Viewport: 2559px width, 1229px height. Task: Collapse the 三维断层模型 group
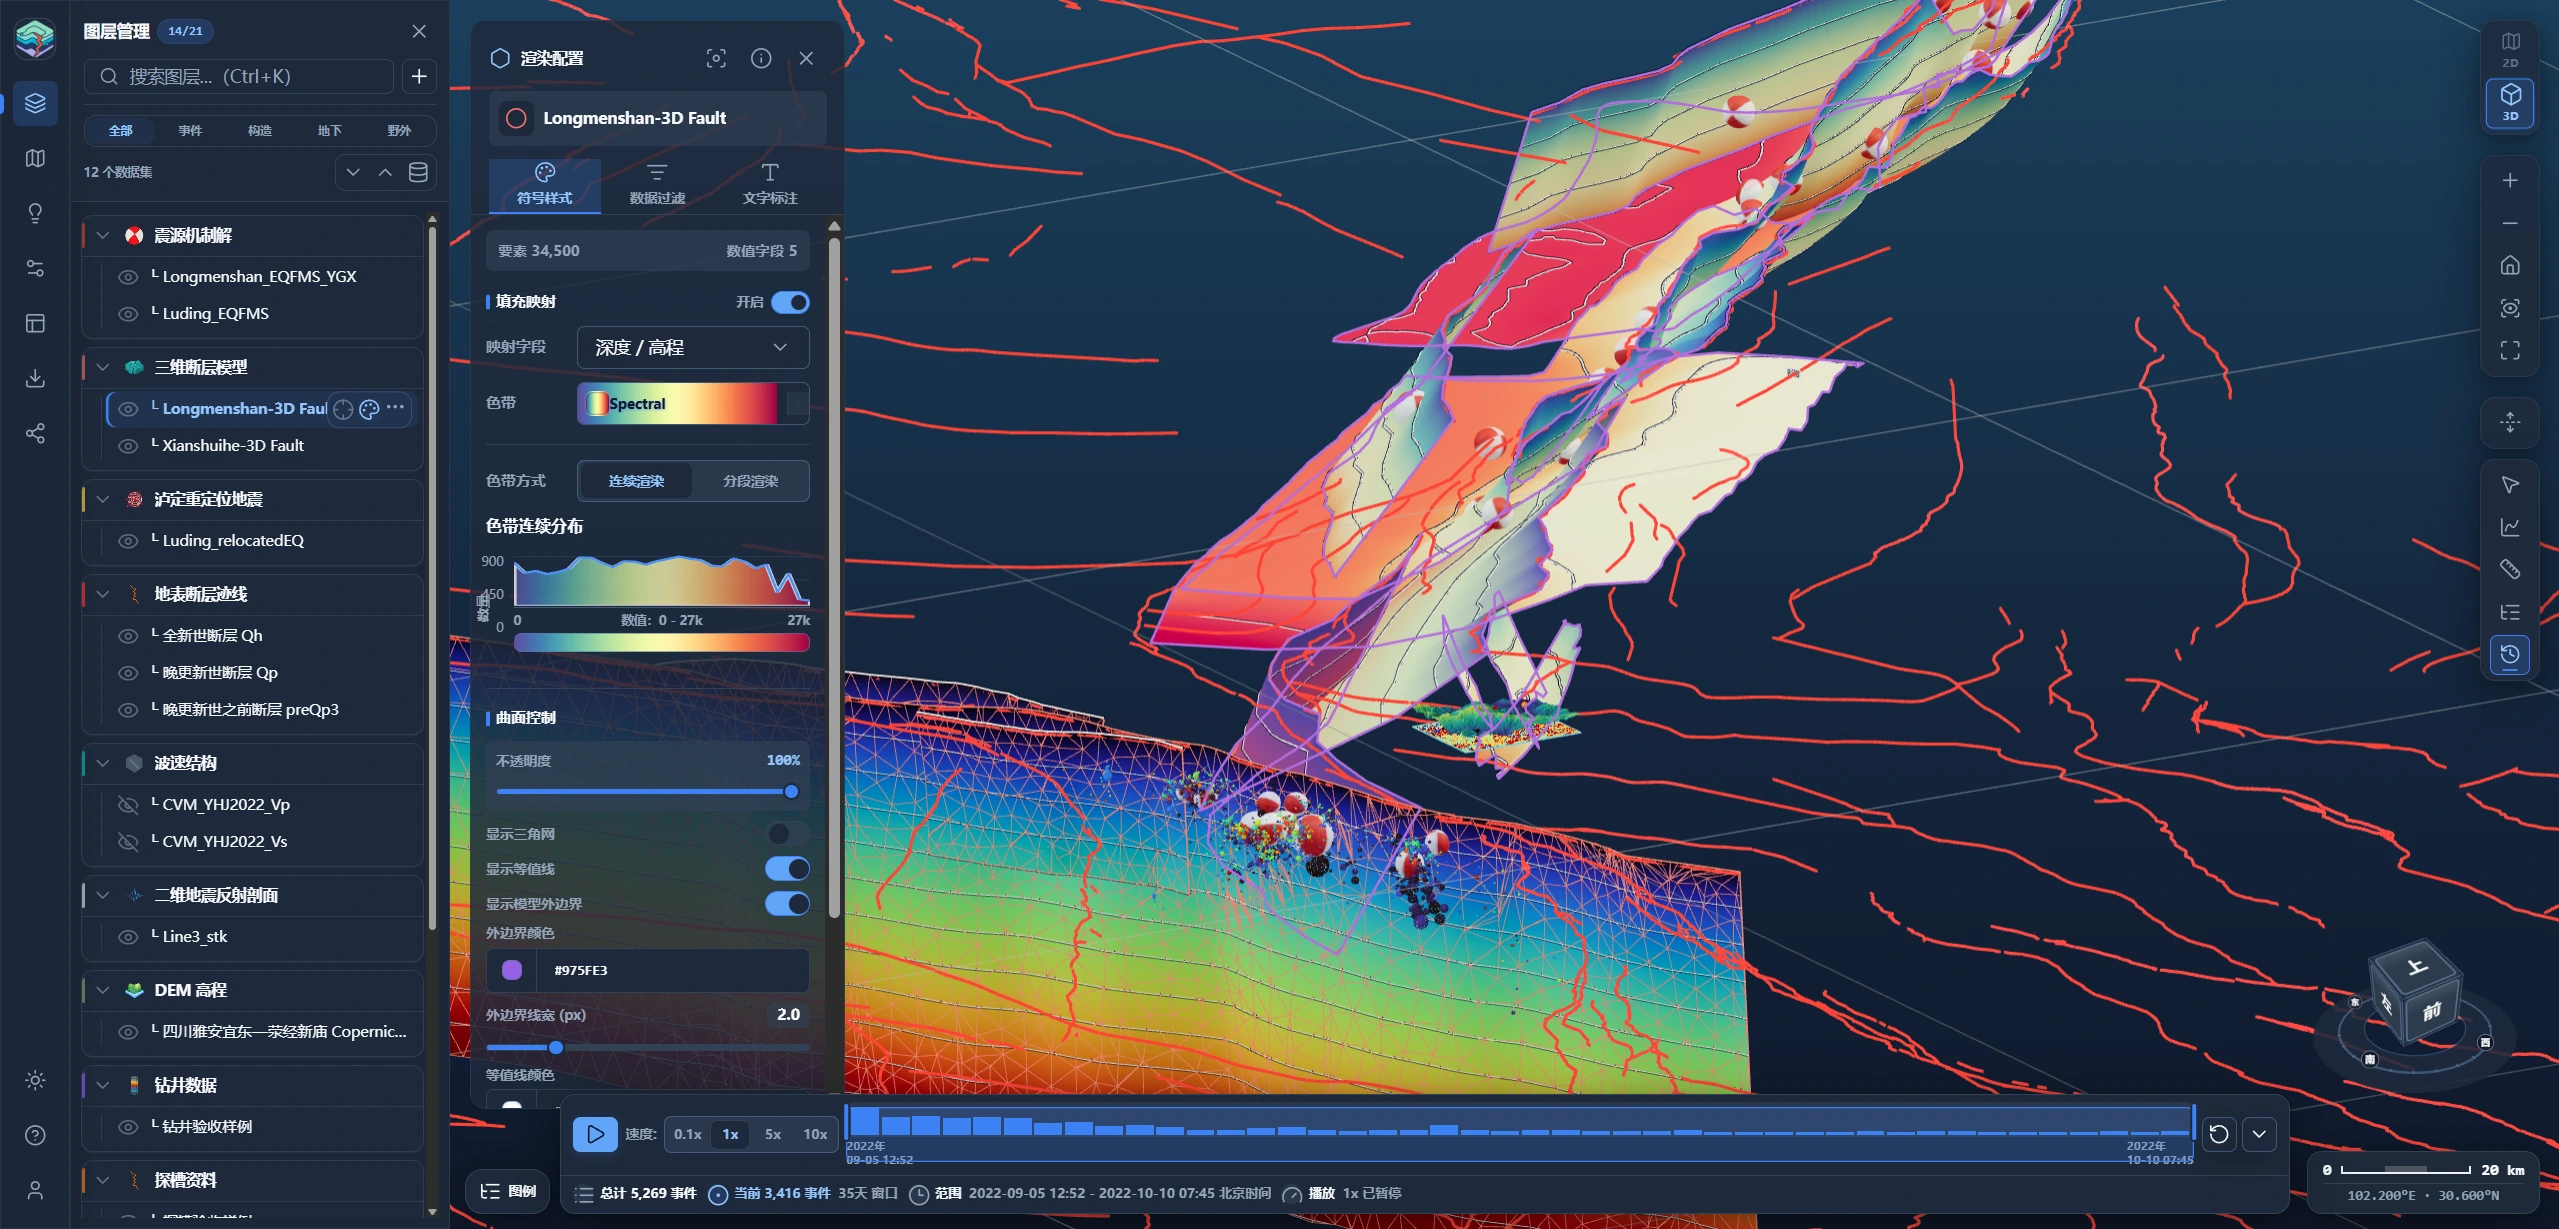click(103, 367)
